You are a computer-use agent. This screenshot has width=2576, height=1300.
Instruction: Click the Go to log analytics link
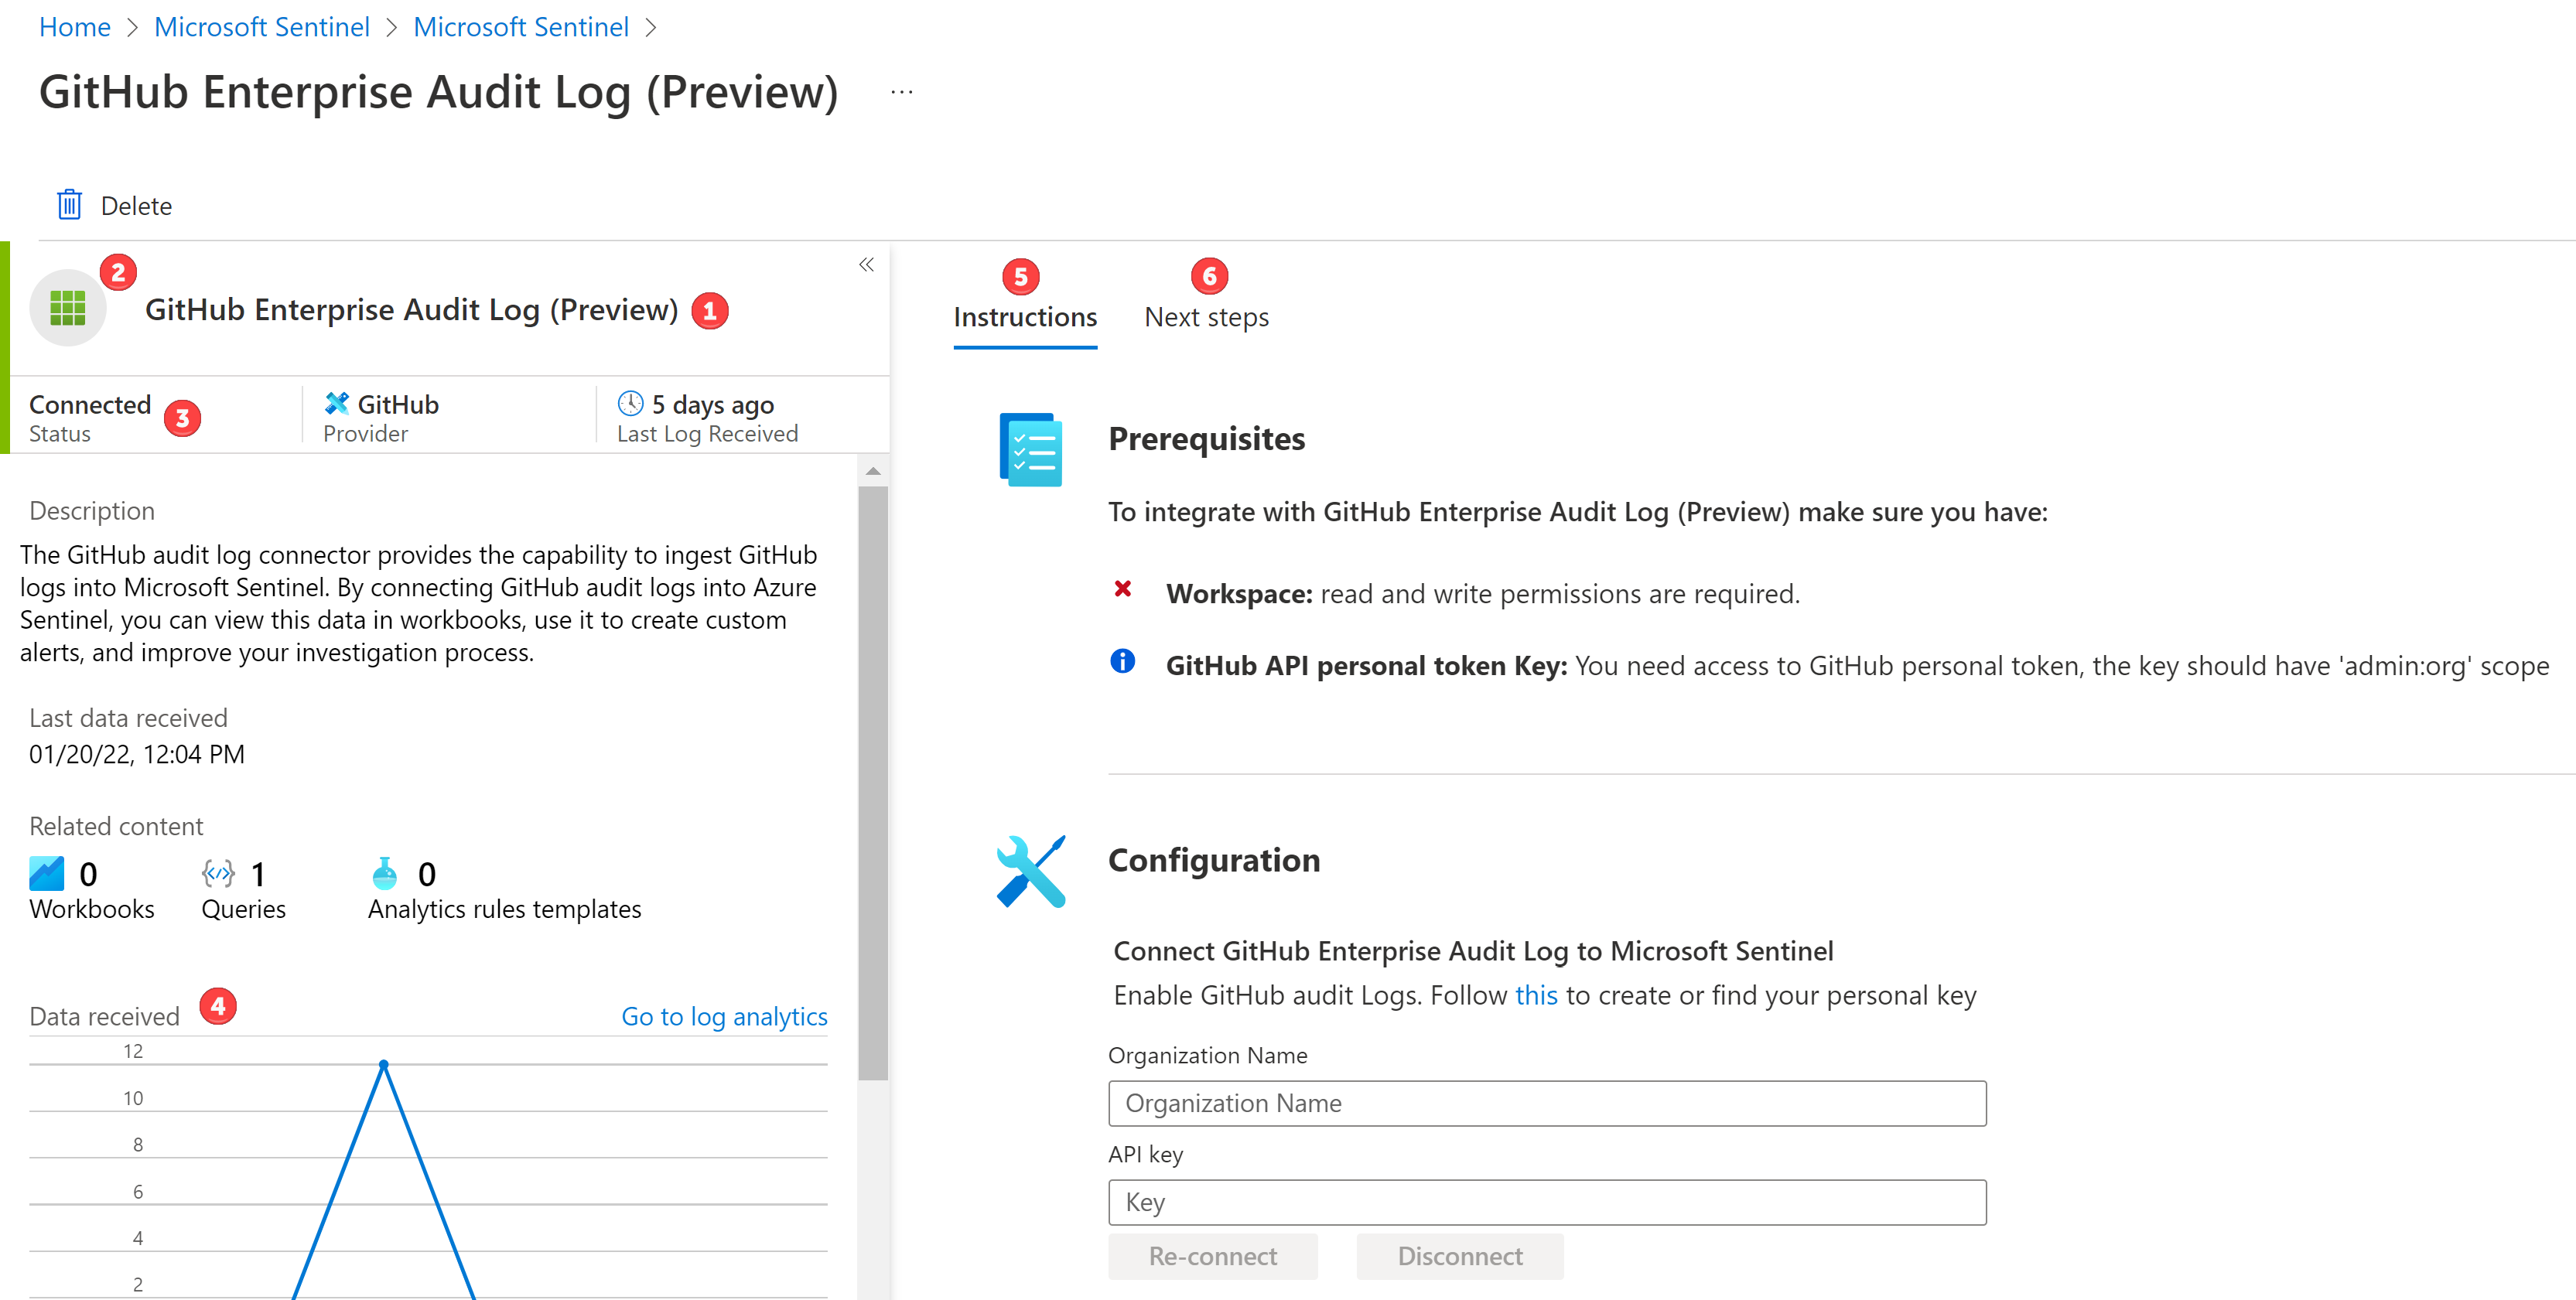[x=724, y=1016]
